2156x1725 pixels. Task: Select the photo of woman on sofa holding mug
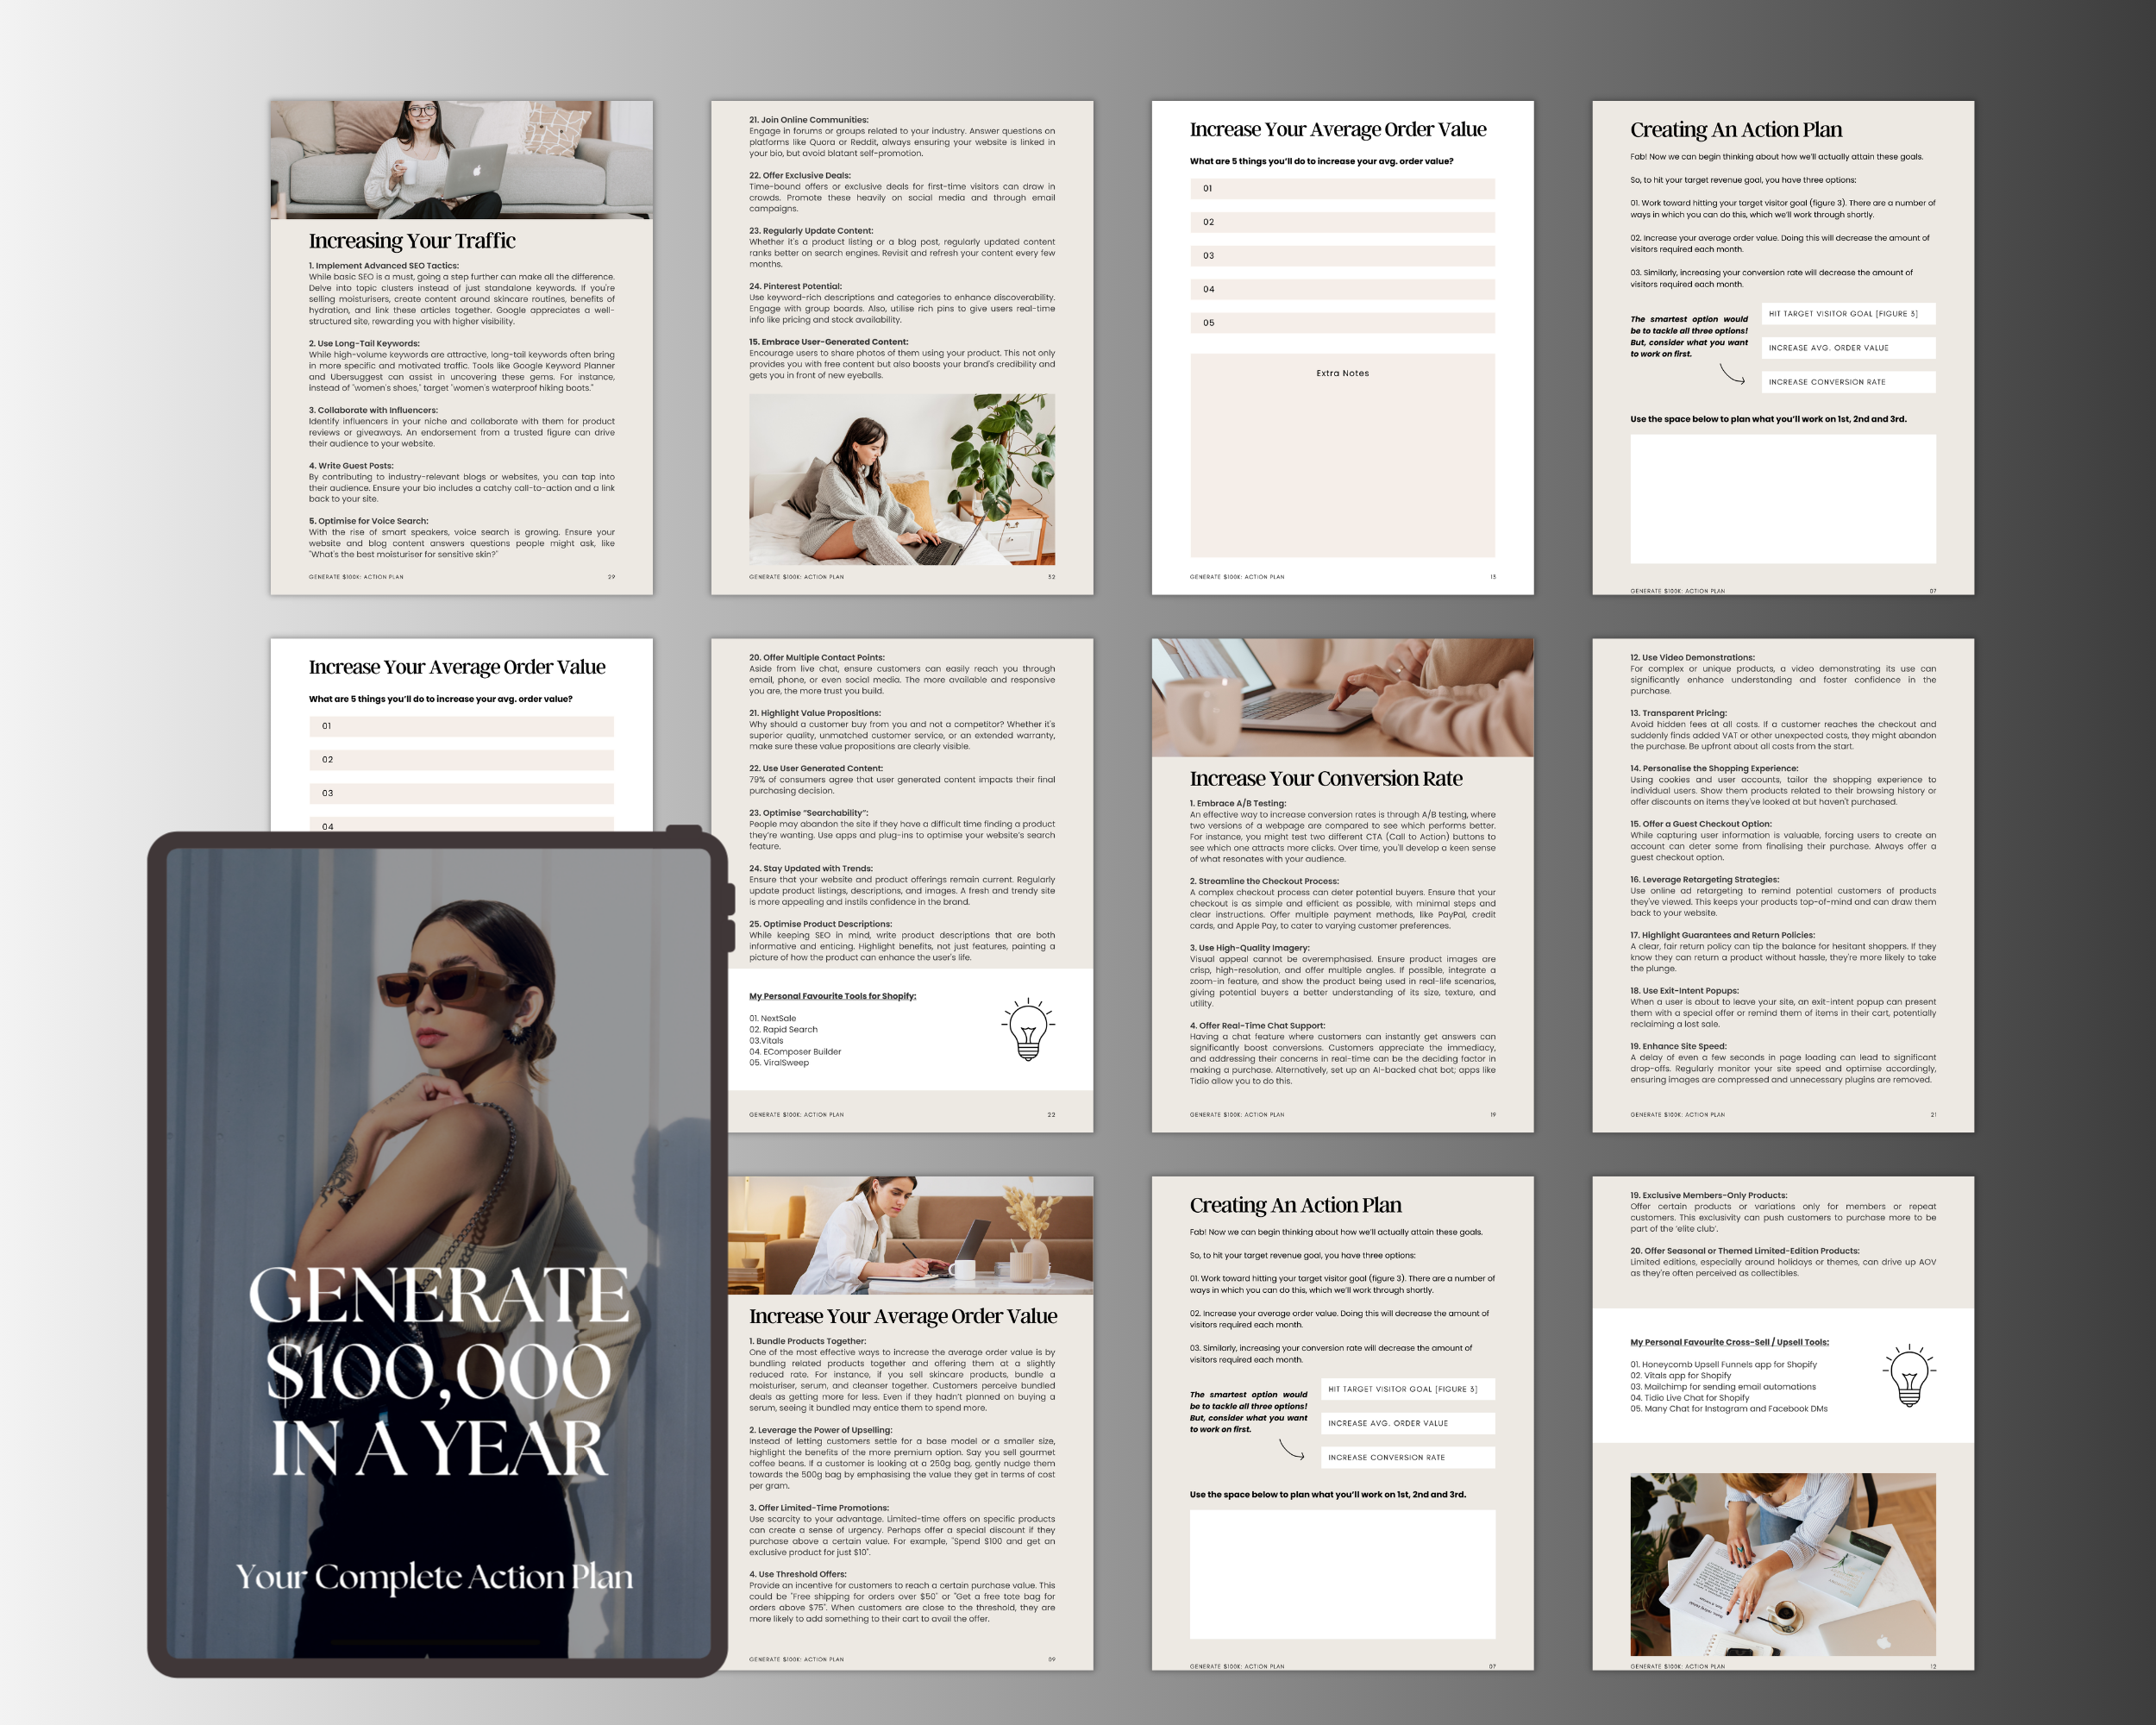coord(461,160)
